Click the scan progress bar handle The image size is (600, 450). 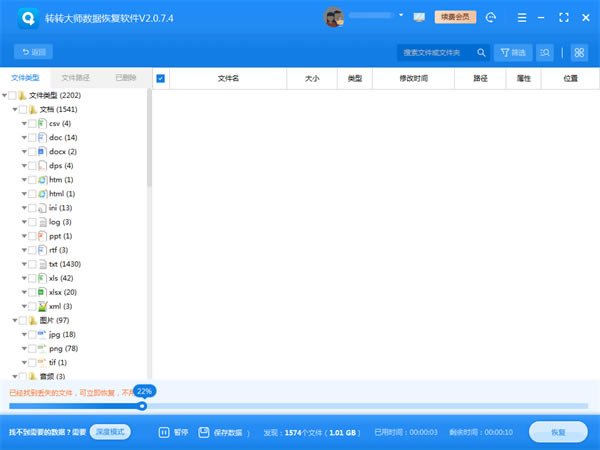pos(142,405)
